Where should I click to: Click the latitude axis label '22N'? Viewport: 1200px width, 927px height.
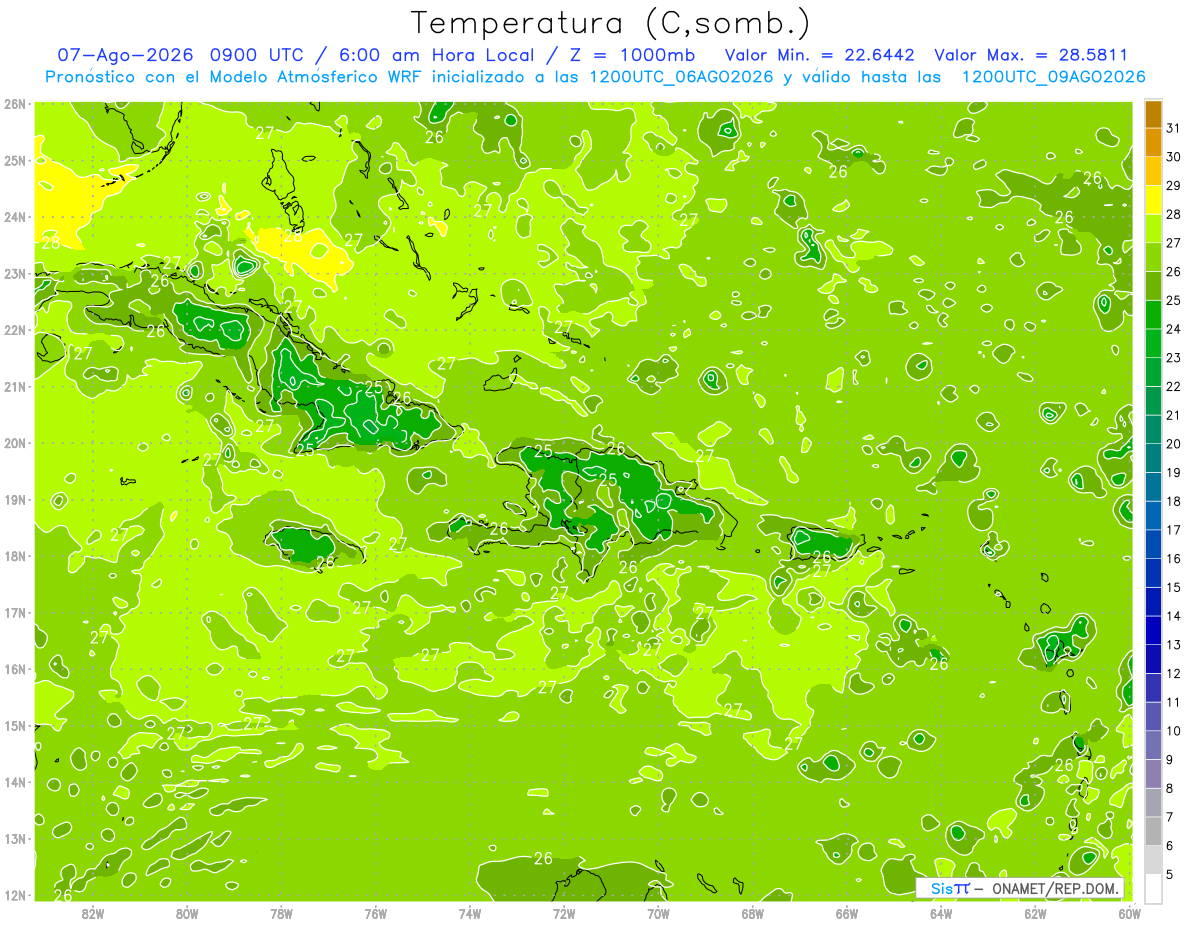tap(15, 330)
